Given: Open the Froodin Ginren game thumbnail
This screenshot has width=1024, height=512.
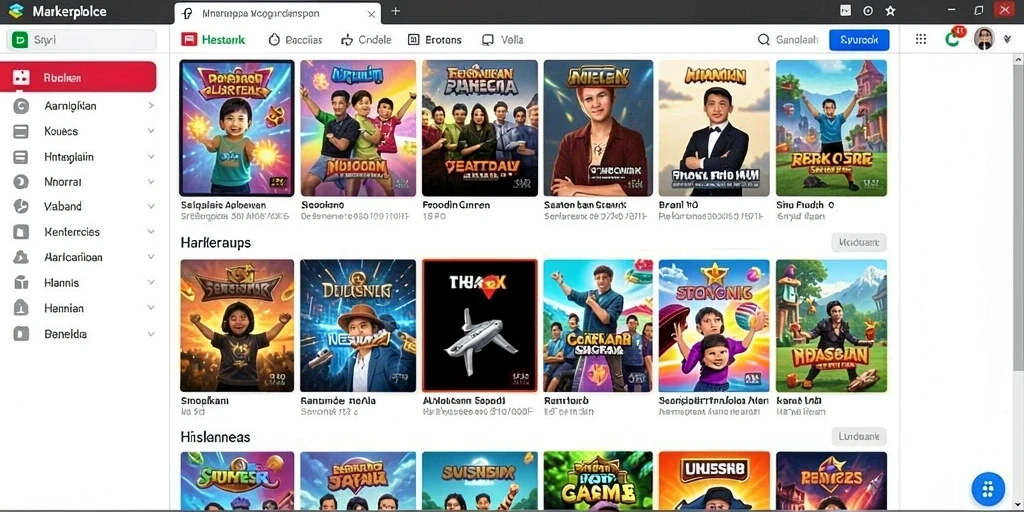Looking at the screenshot, I should tap(480, 128).
